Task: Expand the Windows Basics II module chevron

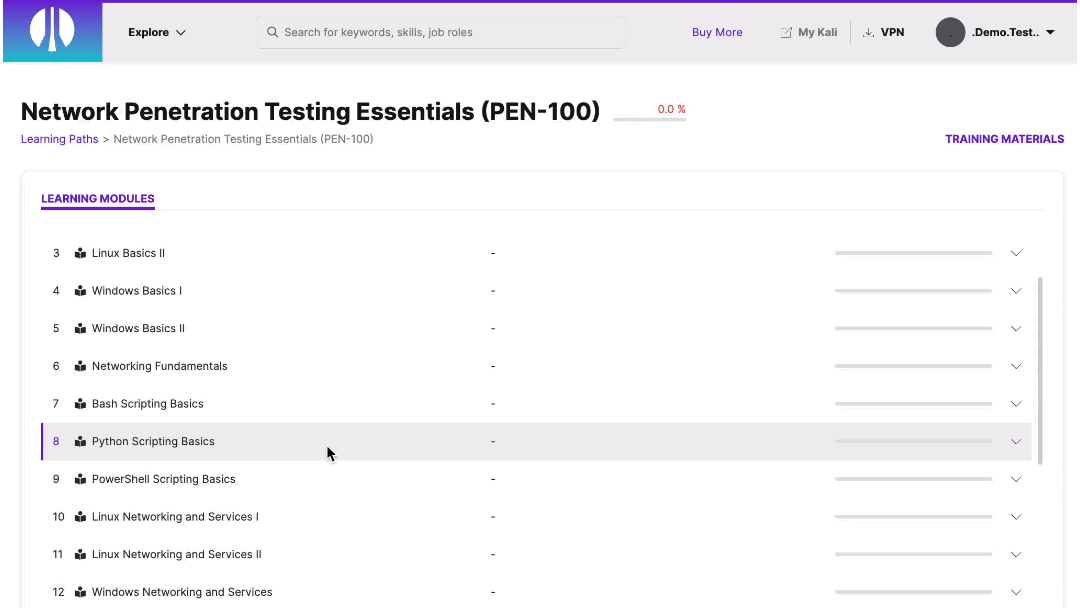Action: pos(1016,328)
